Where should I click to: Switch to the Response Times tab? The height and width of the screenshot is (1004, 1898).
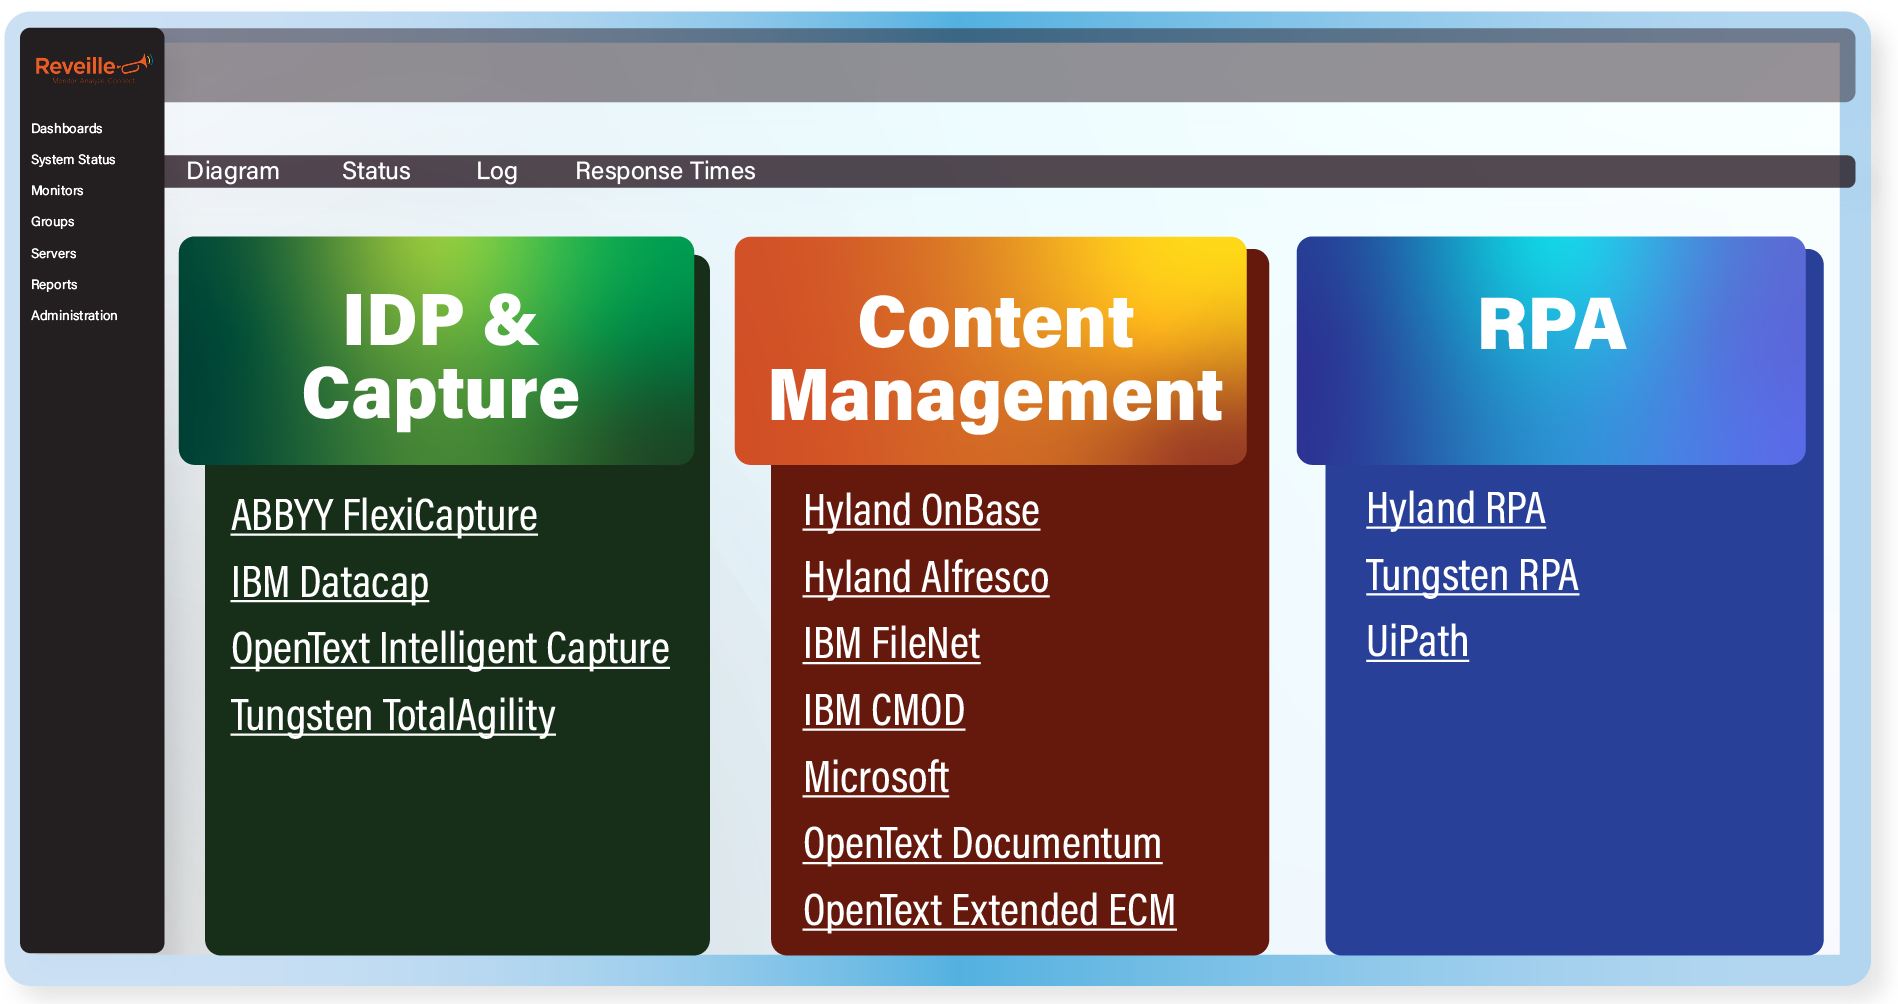tap(665, 171)
